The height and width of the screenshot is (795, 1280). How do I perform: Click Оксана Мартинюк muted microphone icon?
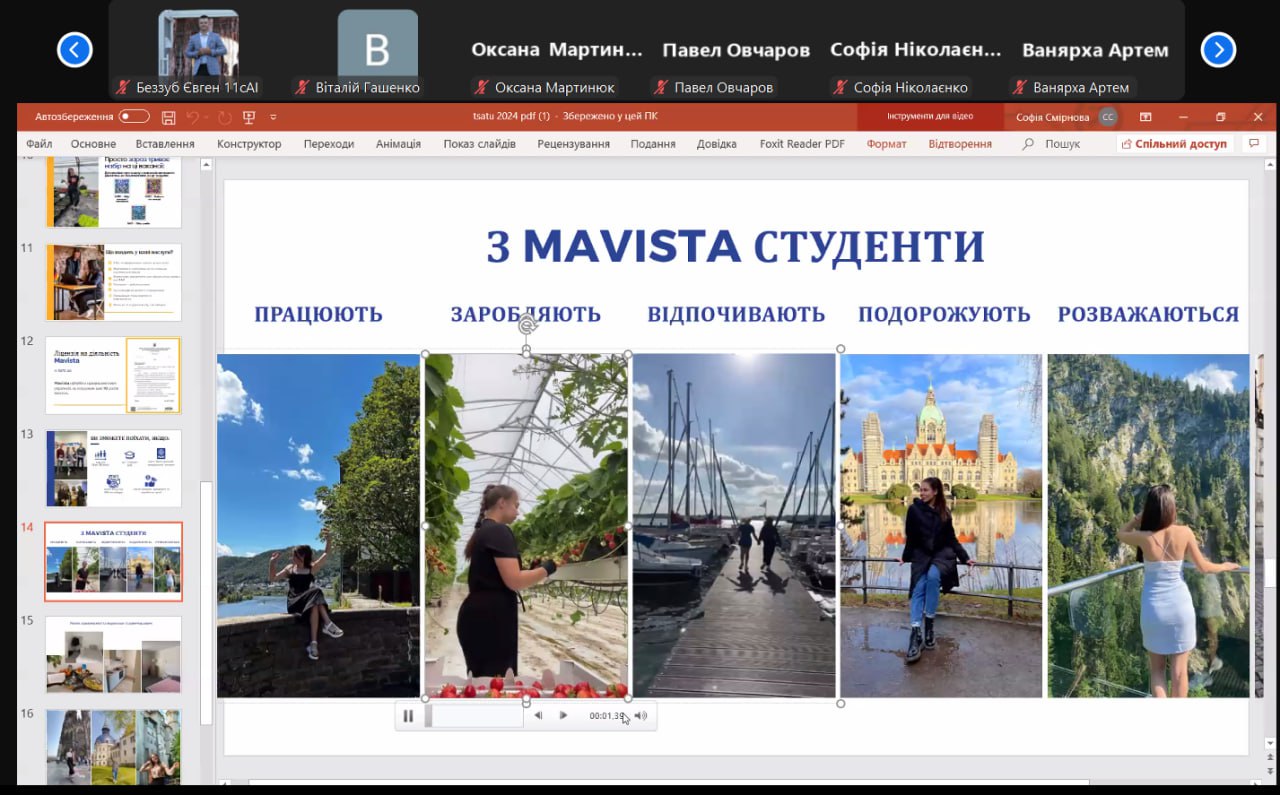pos(482,87)
